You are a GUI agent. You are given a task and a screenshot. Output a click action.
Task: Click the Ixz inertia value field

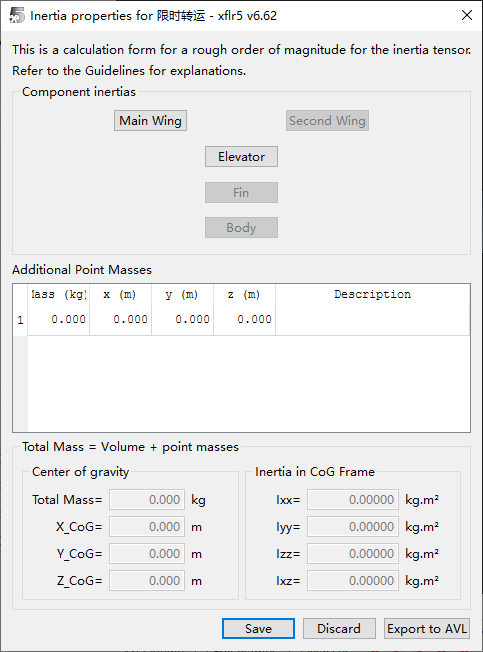point(353,580)
